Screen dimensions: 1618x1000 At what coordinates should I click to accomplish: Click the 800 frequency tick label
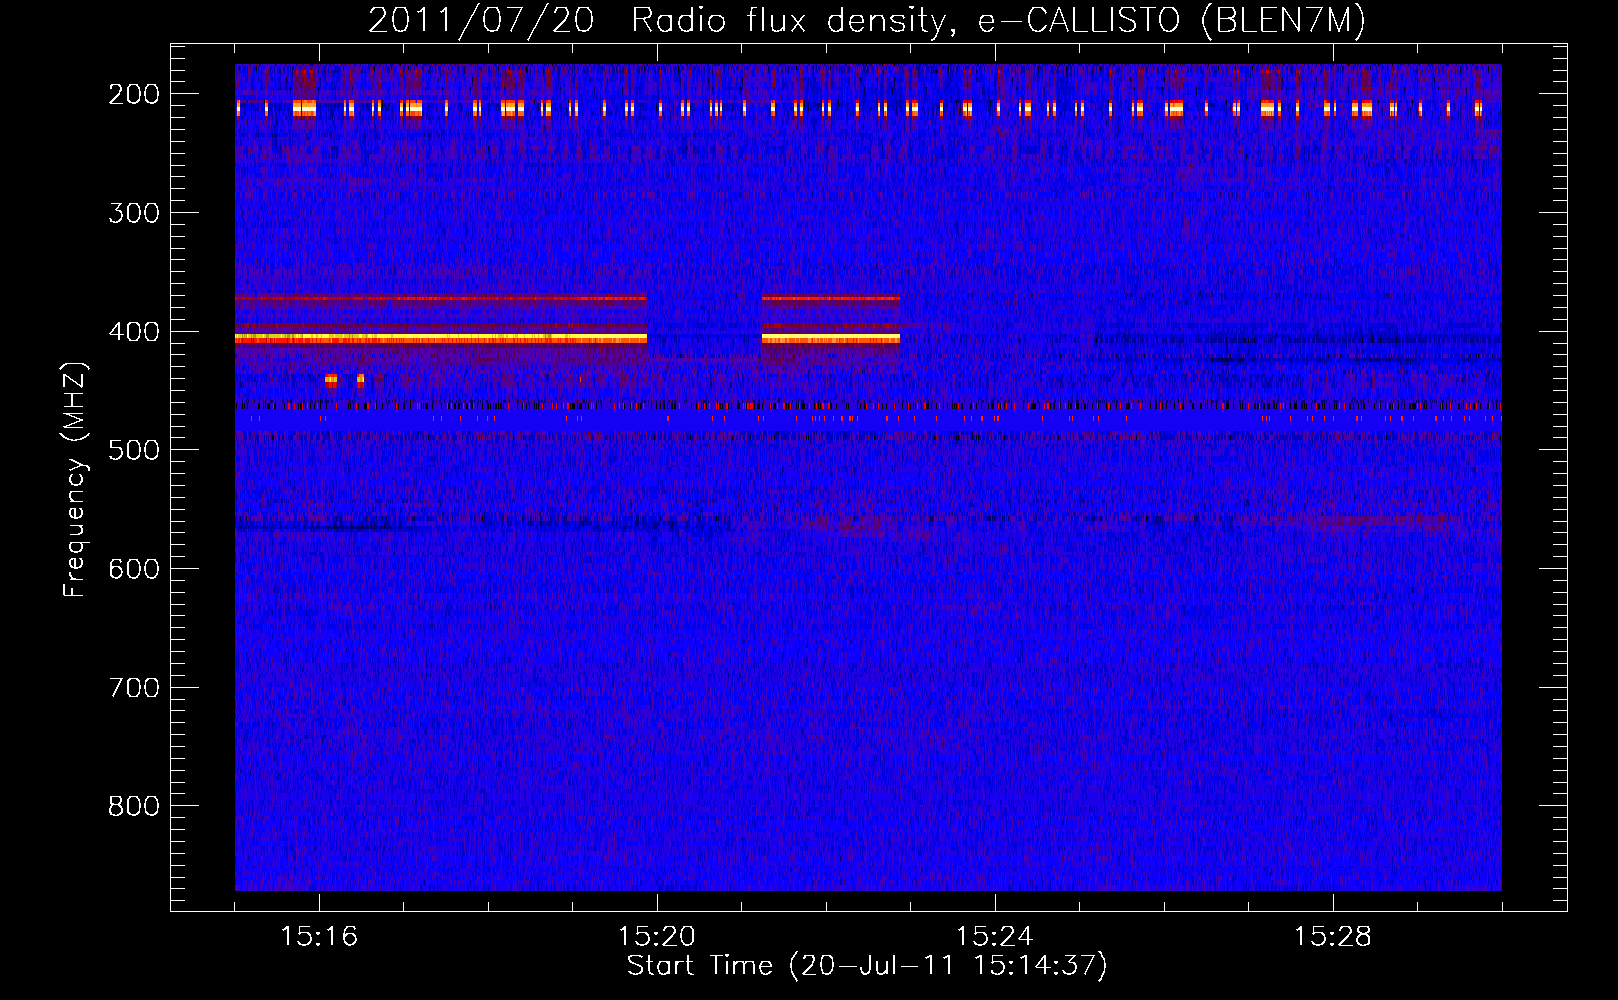tap(134, 806)
